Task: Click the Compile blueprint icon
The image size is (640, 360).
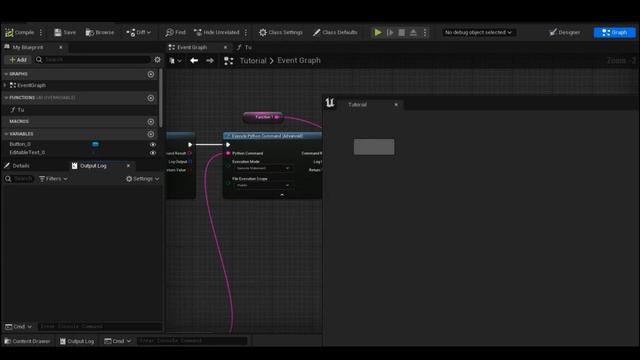Action: coord(9,32)
